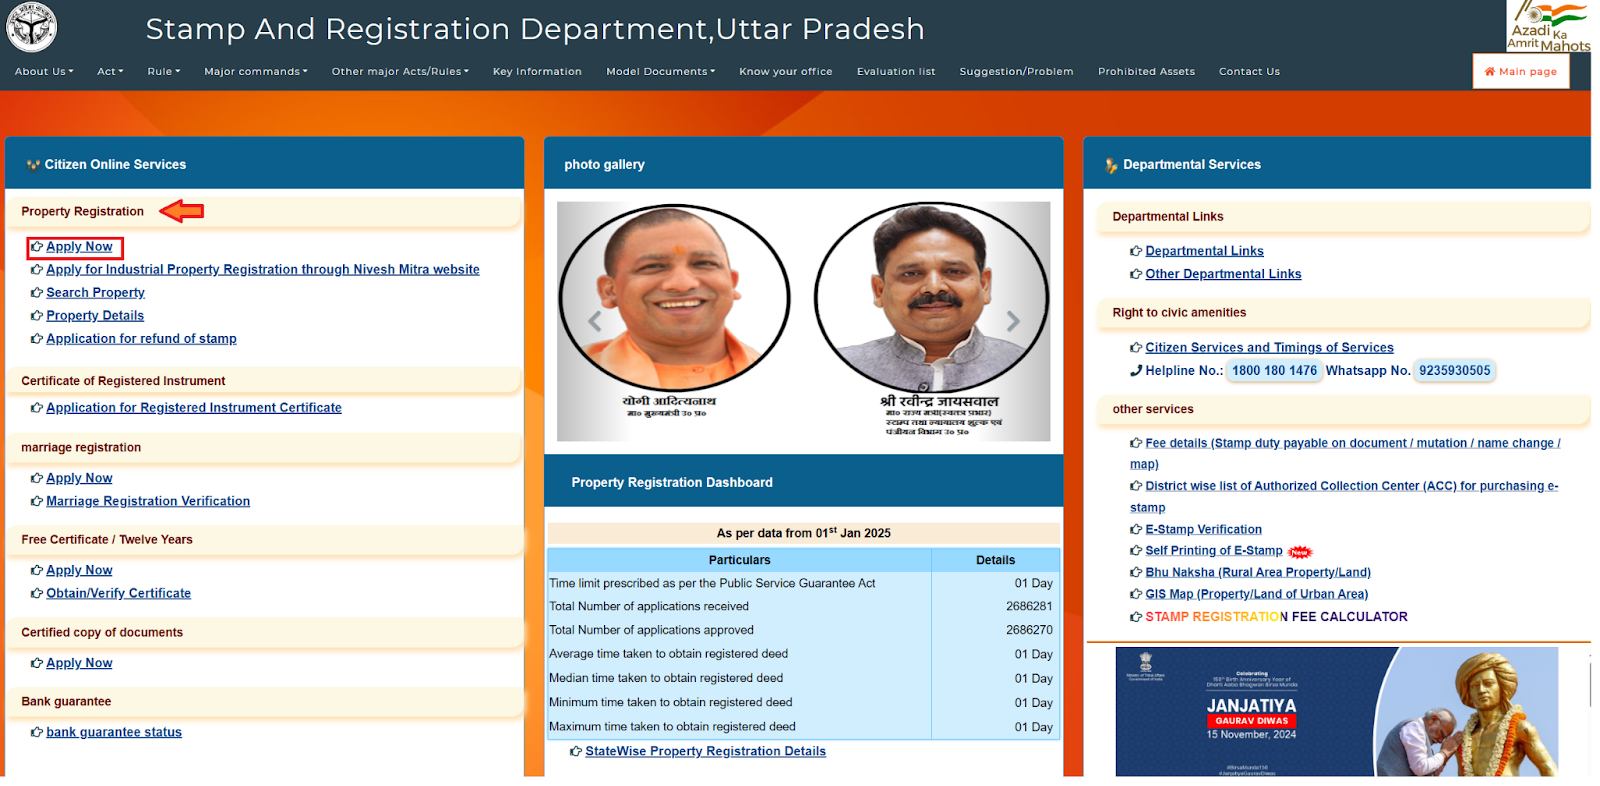Go to previous photo in gallery
Viewport: 1600px width, 786px height.
[x=595, y=321]
